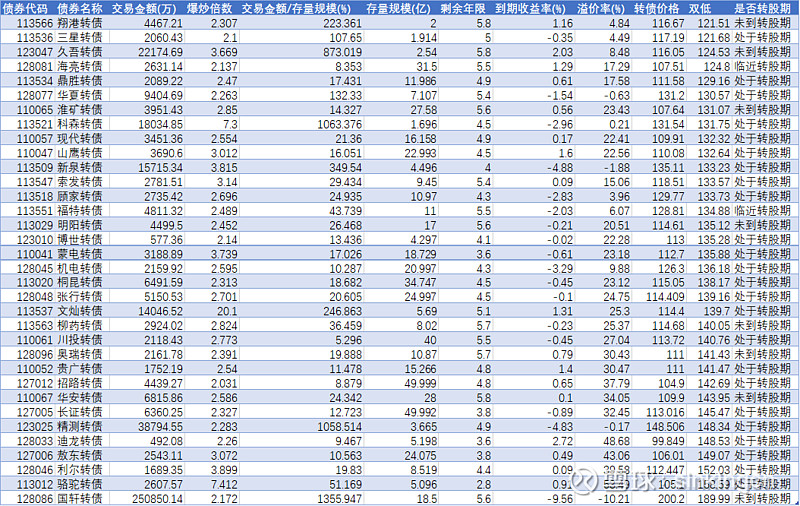Select the 淮矿转债 name cell
This screenshot has width=800, height=506.
pyautogui.click(x=79, y=110)
